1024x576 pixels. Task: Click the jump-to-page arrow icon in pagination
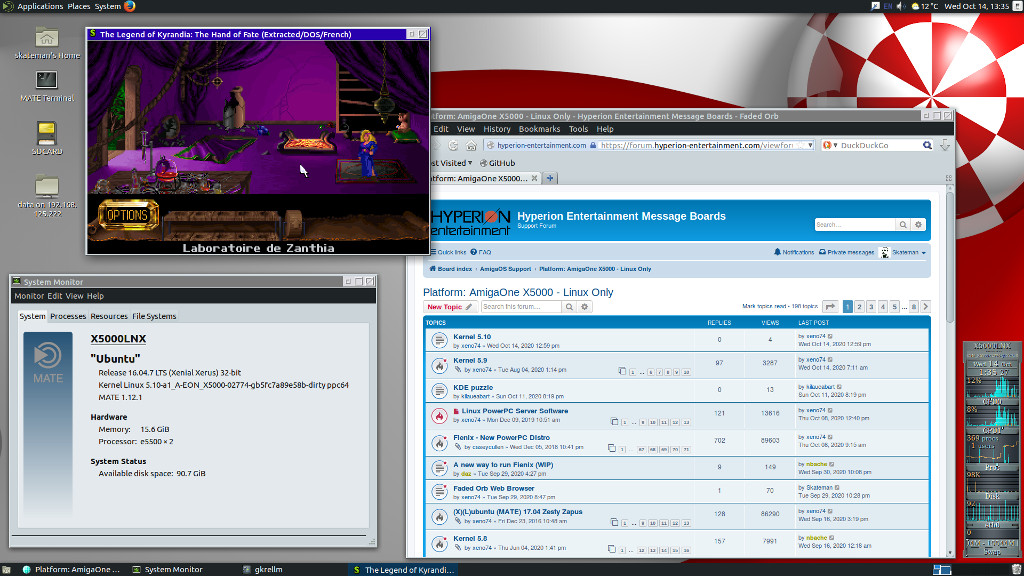830,307
